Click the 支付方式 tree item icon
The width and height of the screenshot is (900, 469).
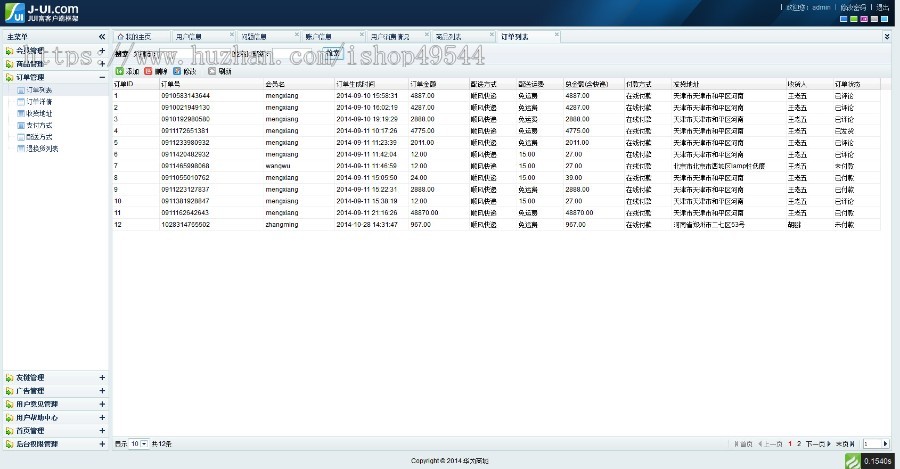21,125
